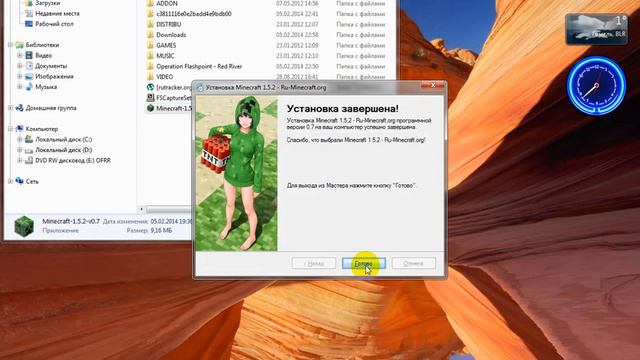The width and height of the screenshot is (640, 360).
Task: Open Локальный диск (C:) in navigation pane
Action: [64, 140]
